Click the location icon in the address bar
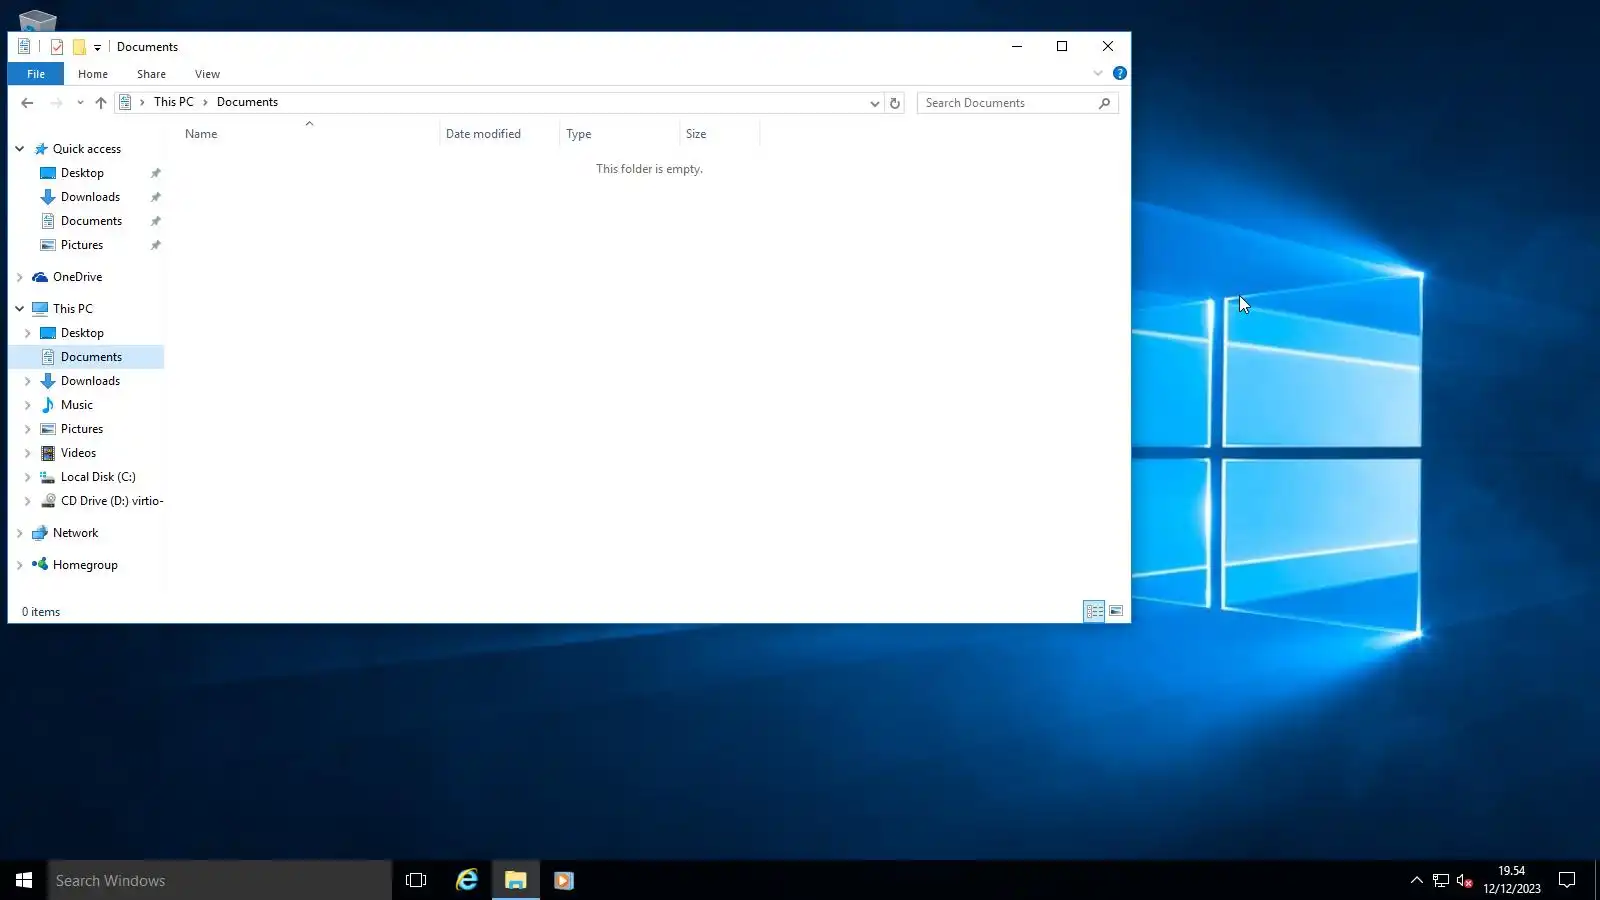Screen dimensions: 1600x900 (x=125, y=102)
